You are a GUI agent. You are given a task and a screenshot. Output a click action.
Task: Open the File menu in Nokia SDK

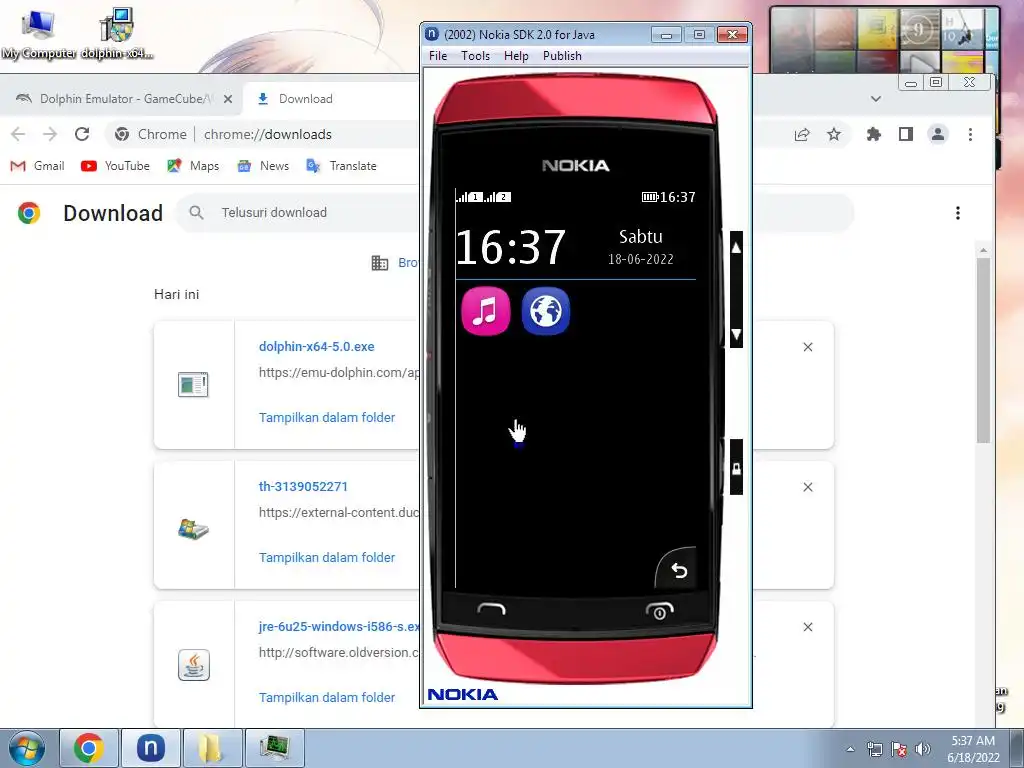[x=438, y=56]
